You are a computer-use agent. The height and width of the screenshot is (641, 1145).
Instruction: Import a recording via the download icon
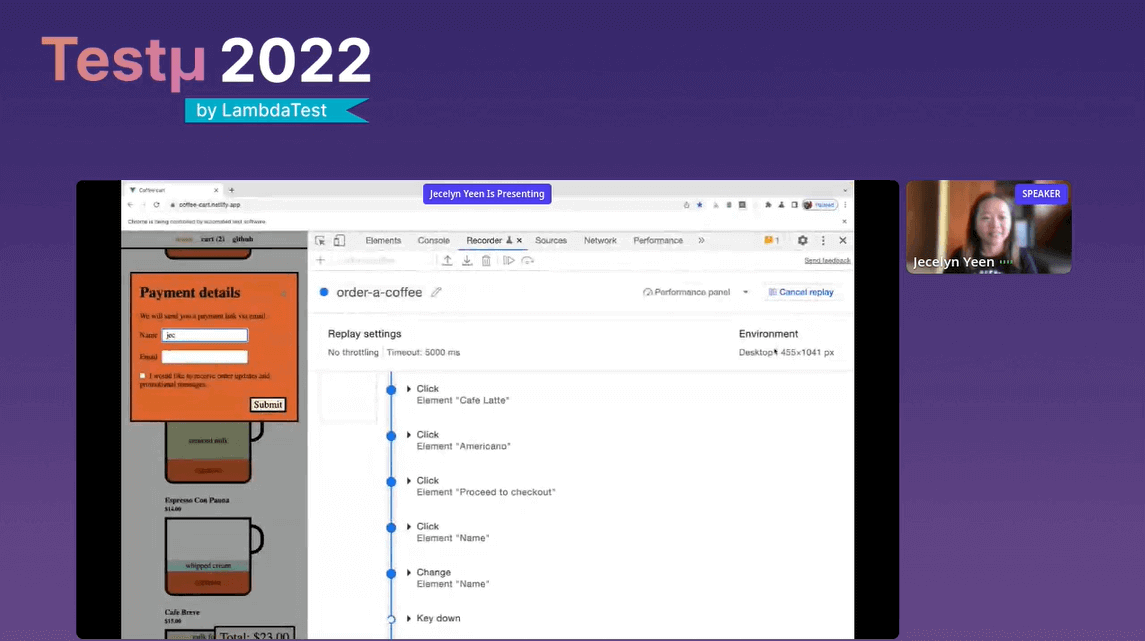[467, 260]
